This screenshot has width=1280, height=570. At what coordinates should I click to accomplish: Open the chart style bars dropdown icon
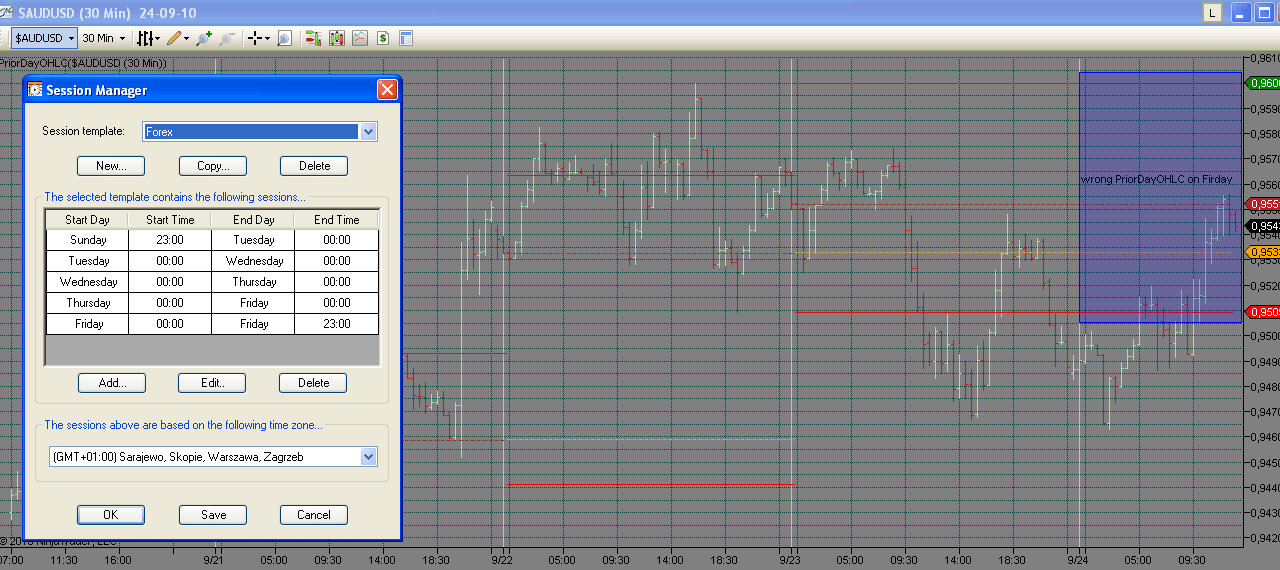tap(146, 38)
